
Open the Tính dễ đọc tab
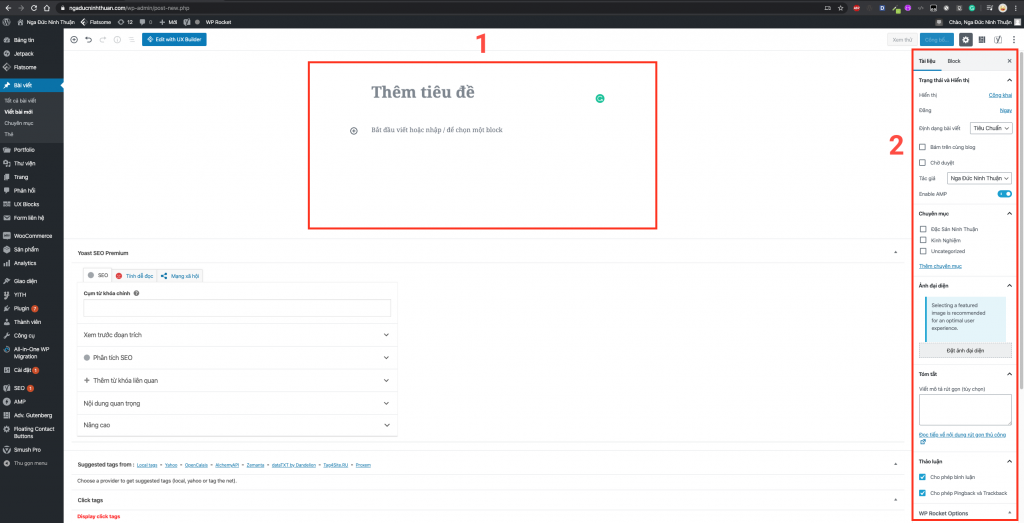(135, 276)
